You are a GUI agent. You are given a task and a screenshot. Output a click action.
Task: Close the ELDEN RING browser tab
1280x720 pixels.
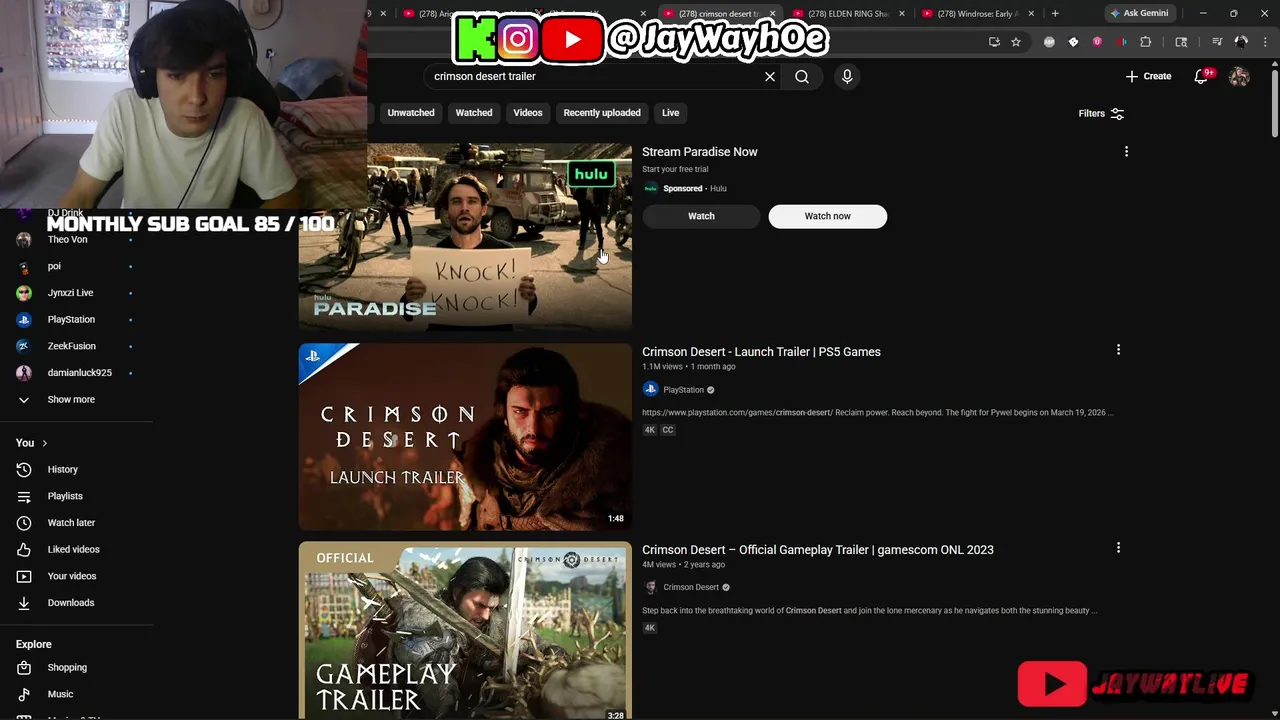(x=902, y=14)
